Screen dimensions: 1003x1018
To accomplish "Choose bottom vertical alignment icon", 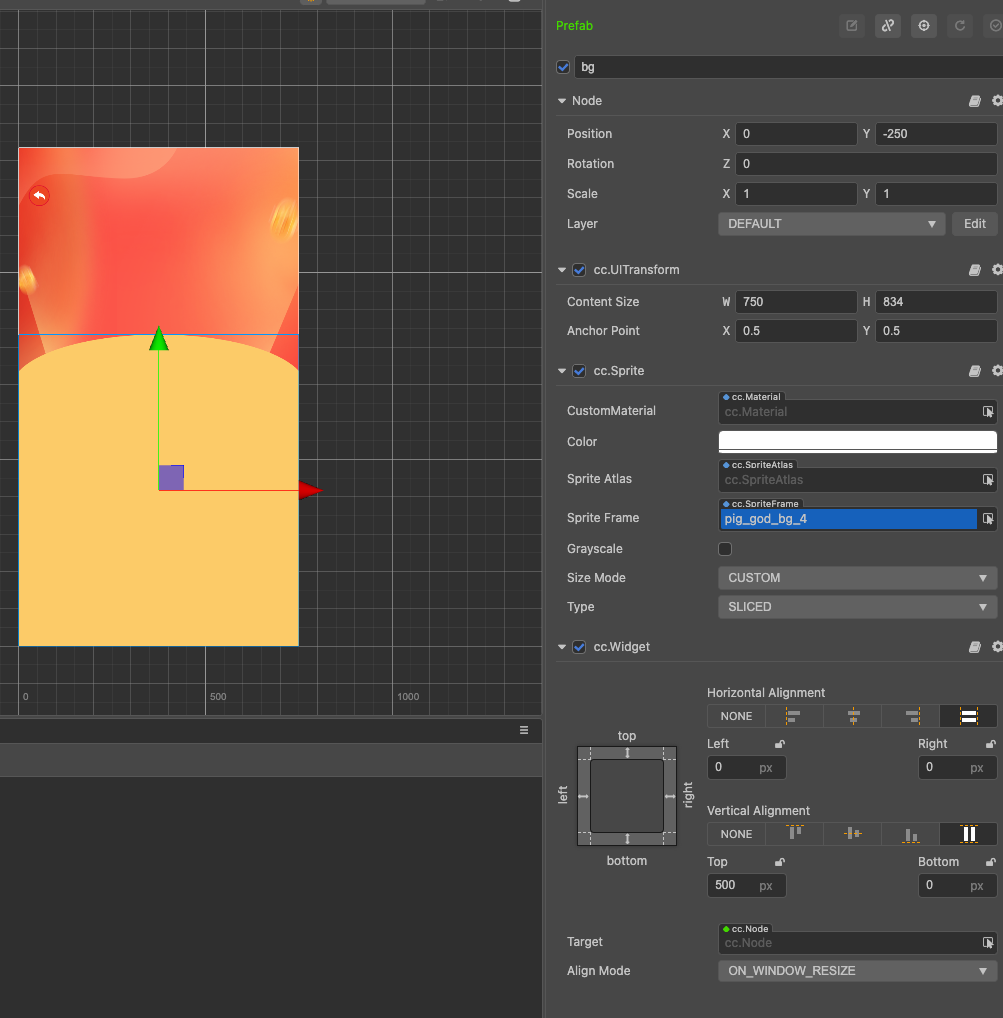I will pyautogui.click(x=910, y=834).
